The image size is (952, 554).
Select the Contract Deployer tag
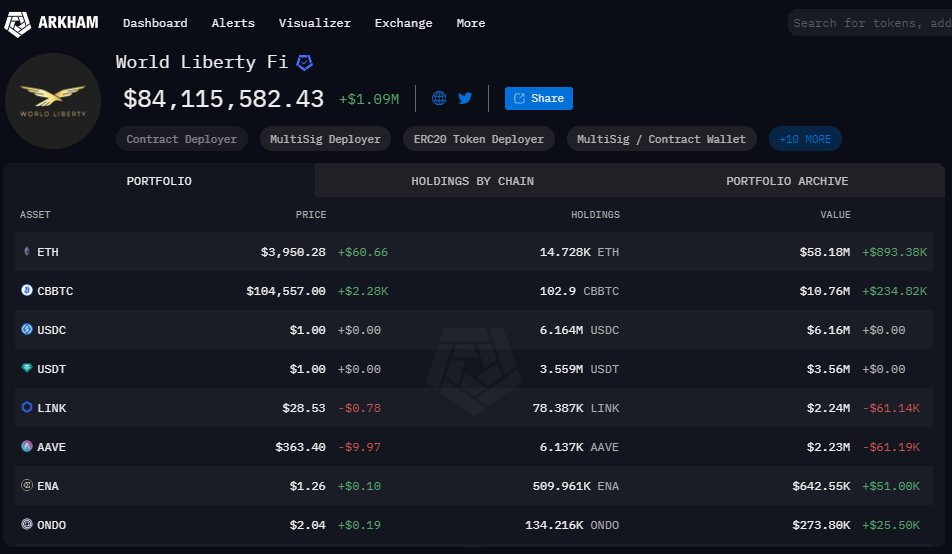(x=182, y=138)
